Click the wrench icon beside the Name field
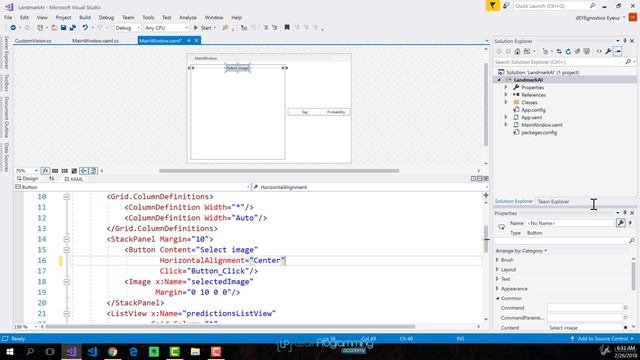Screen dimensions: 640x360 (x=620, y=223)
